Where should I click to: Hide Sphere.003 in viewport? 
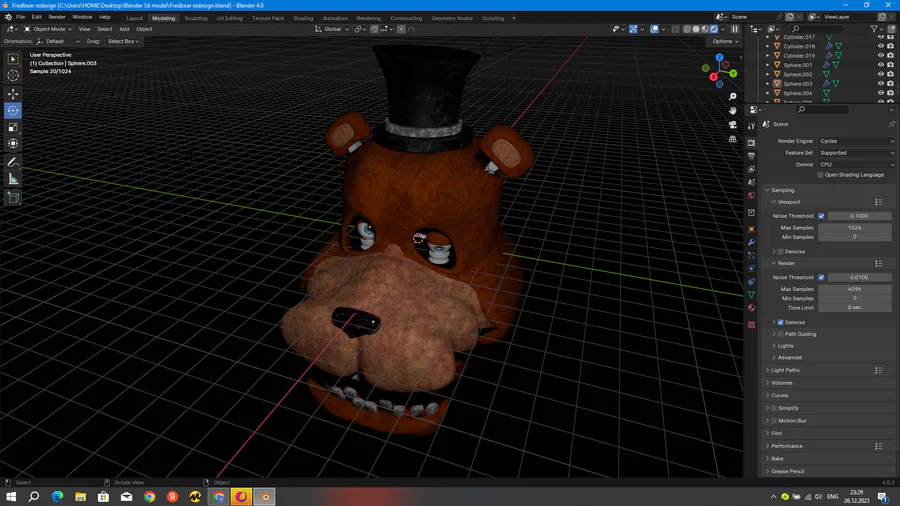pos(881,84)
